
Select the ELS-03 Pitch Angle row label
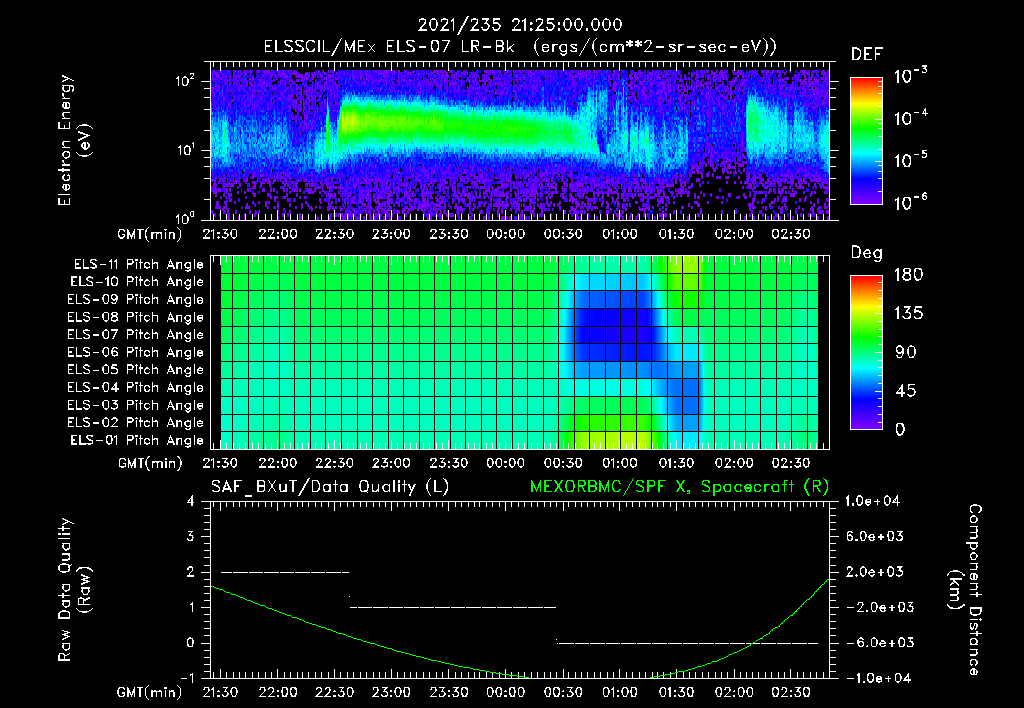click(136, 405)
